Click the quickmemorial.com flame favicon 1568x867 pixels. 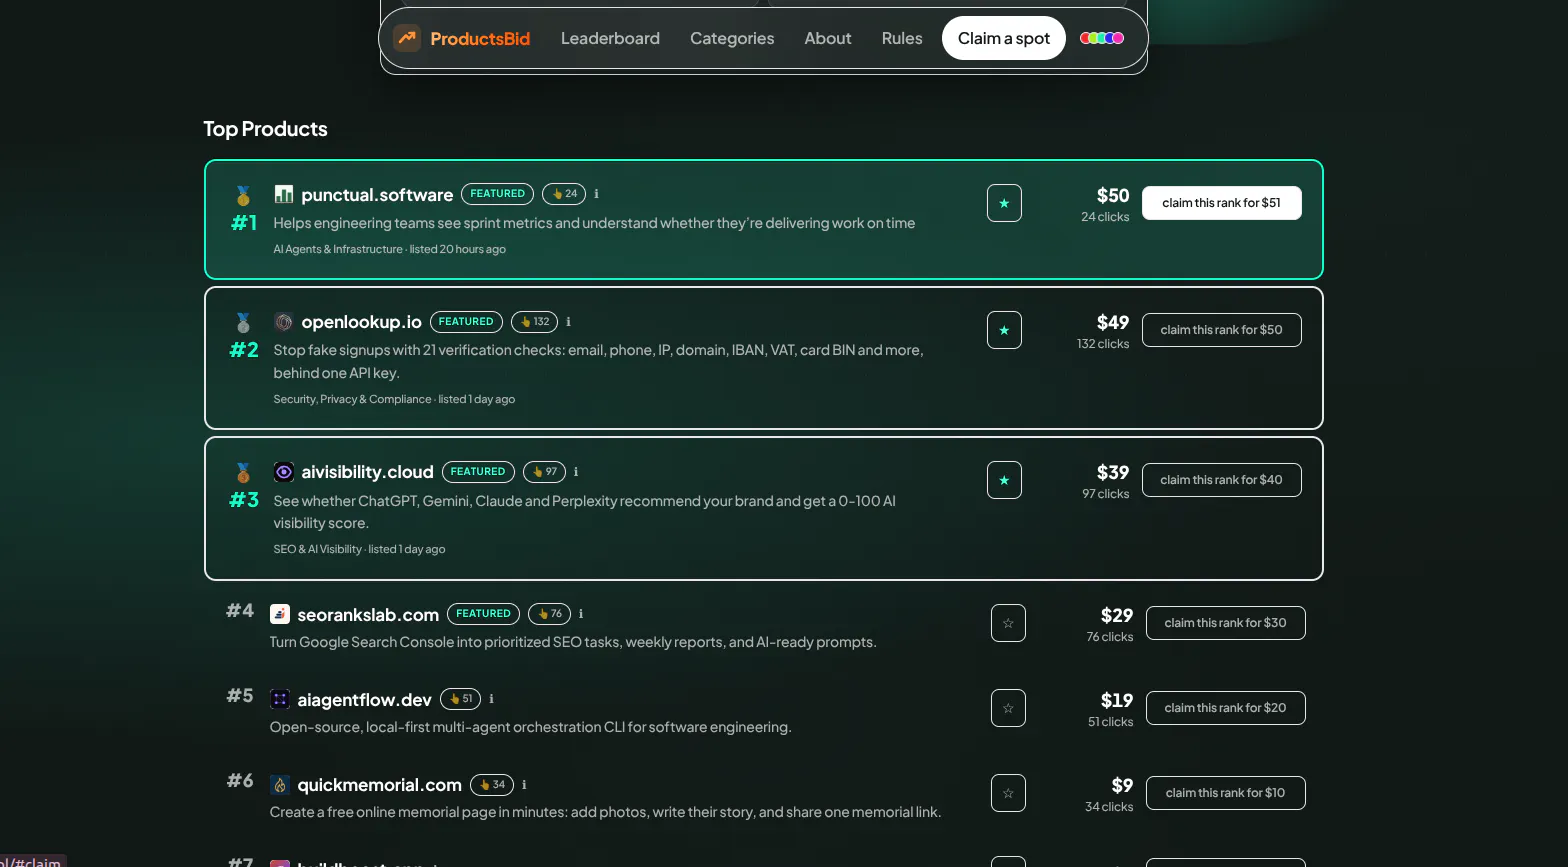(280, 785)
